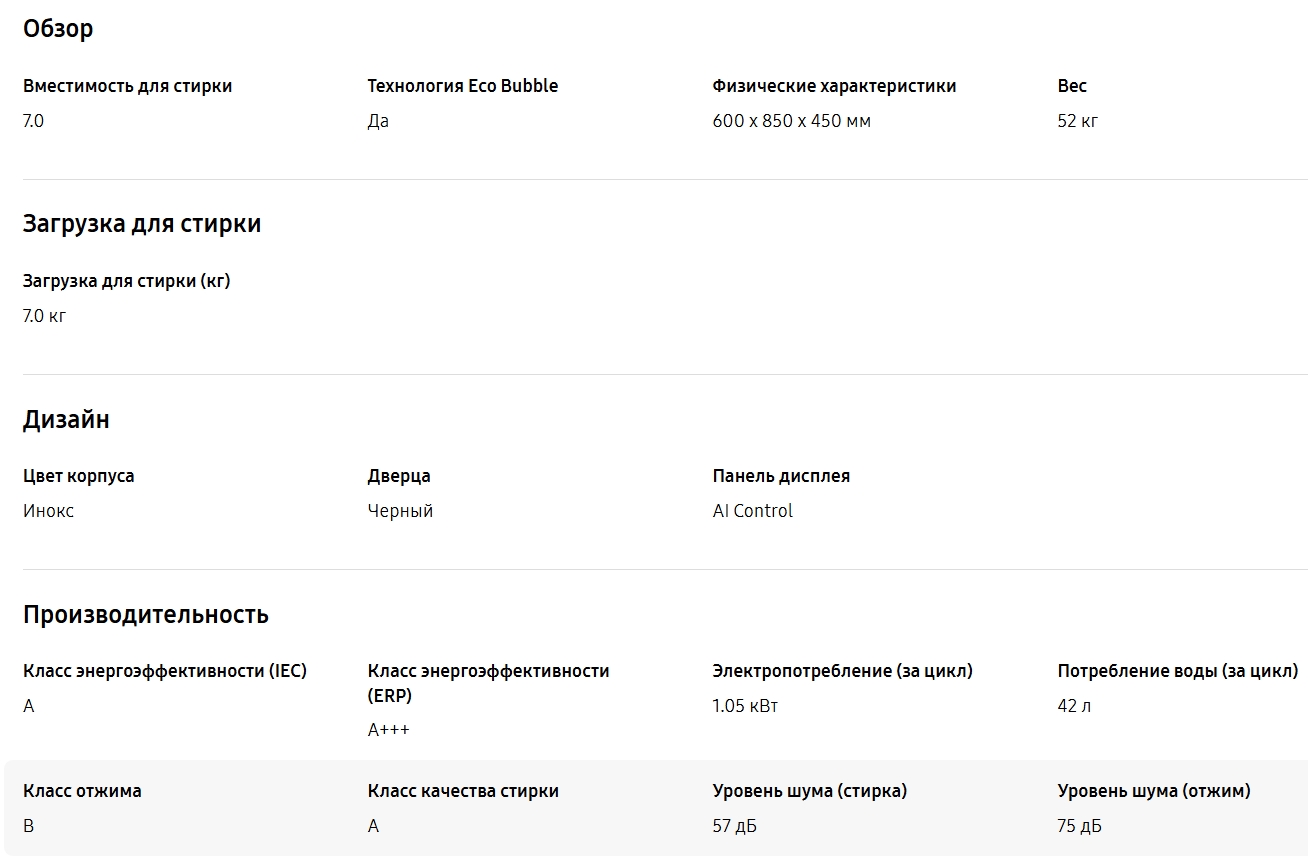Click the "1.05 кВт" power consumption value
This screenshot has width=1308, height=863.
745,706
